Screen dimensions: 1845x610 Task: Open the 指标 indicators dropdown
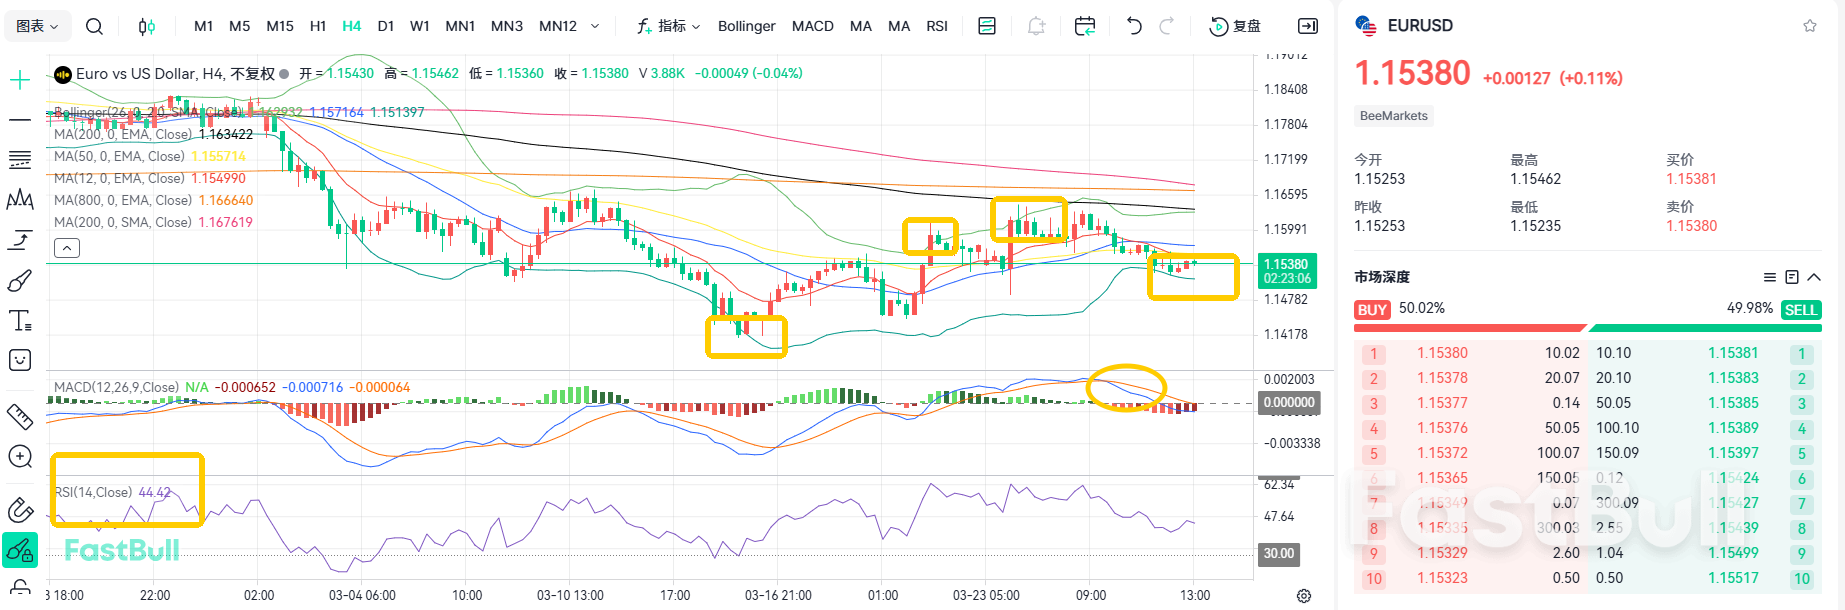[669, 26]
